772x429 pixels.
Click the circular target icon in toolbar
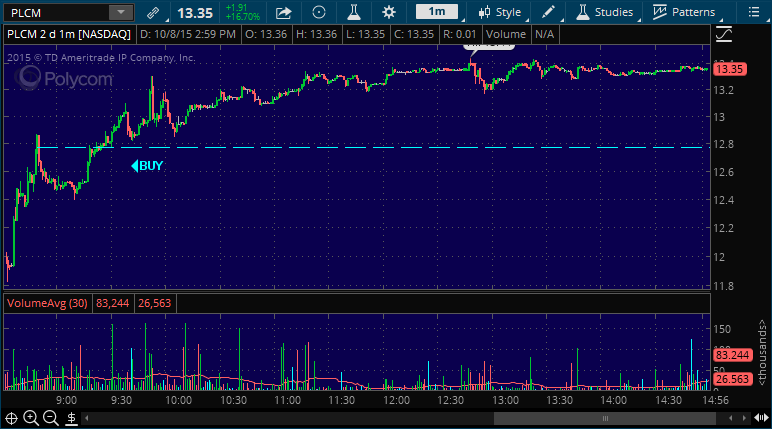[x=319, y=13]
